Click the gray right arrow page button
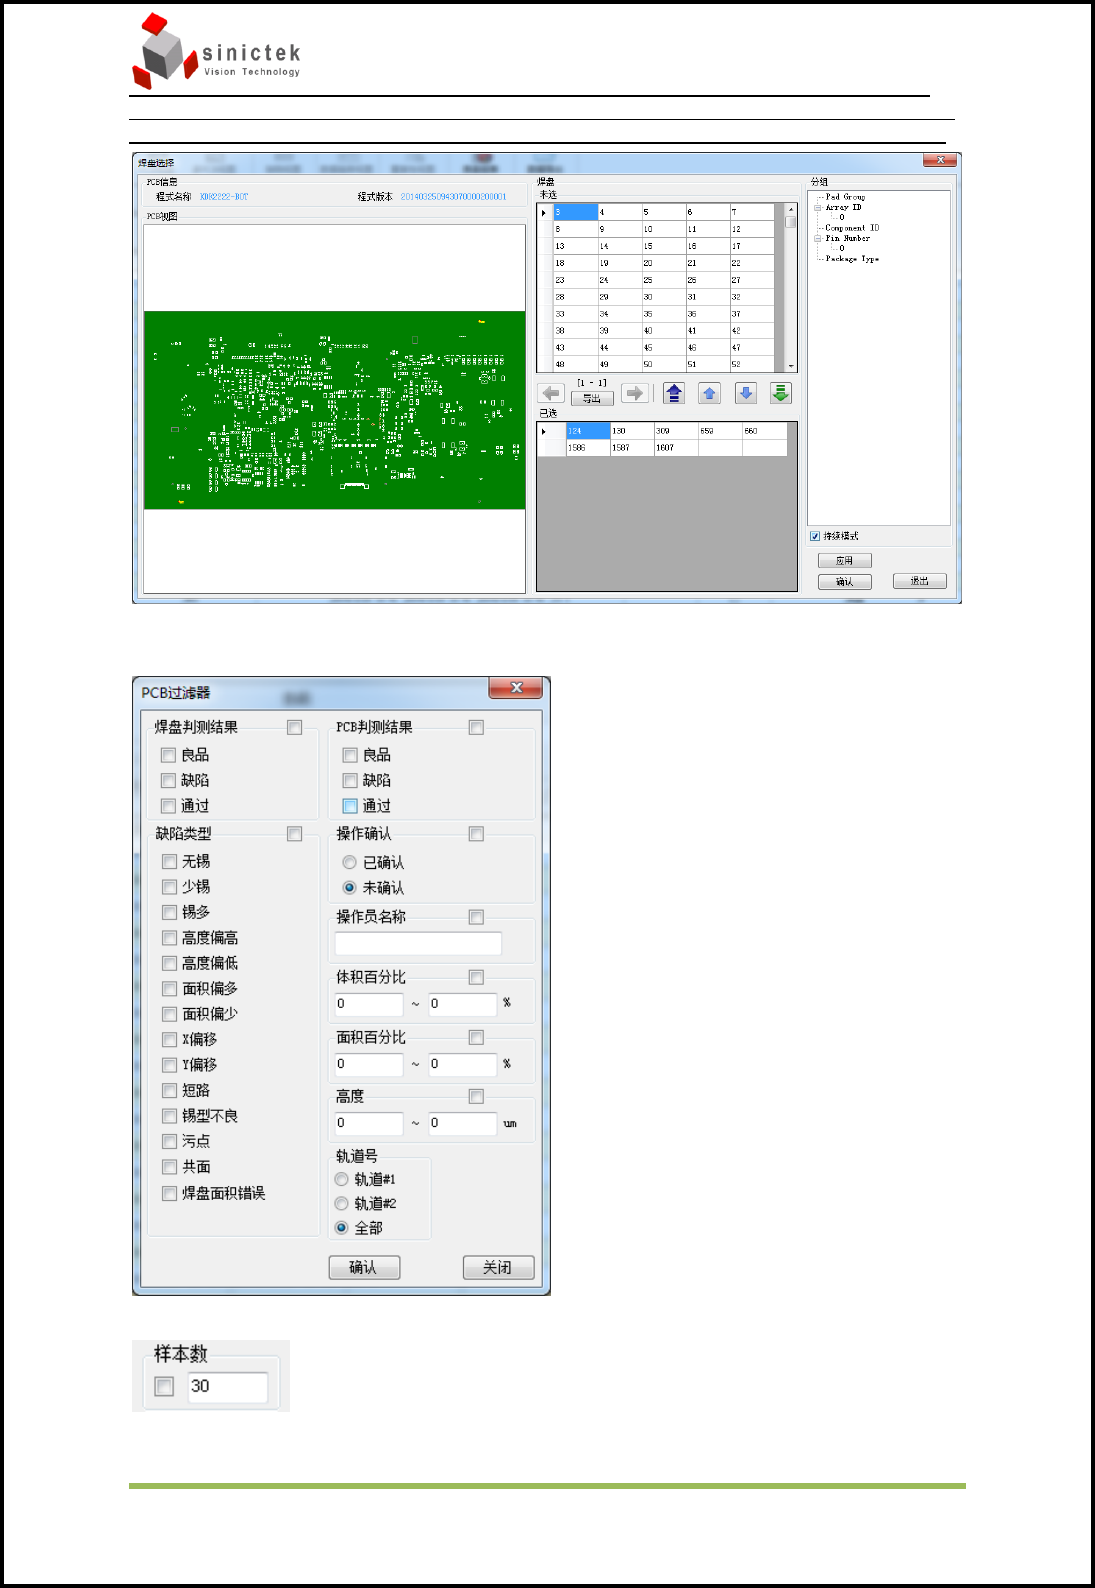The width and height of the screenshot is (1095, 1588). pos(635,393)
